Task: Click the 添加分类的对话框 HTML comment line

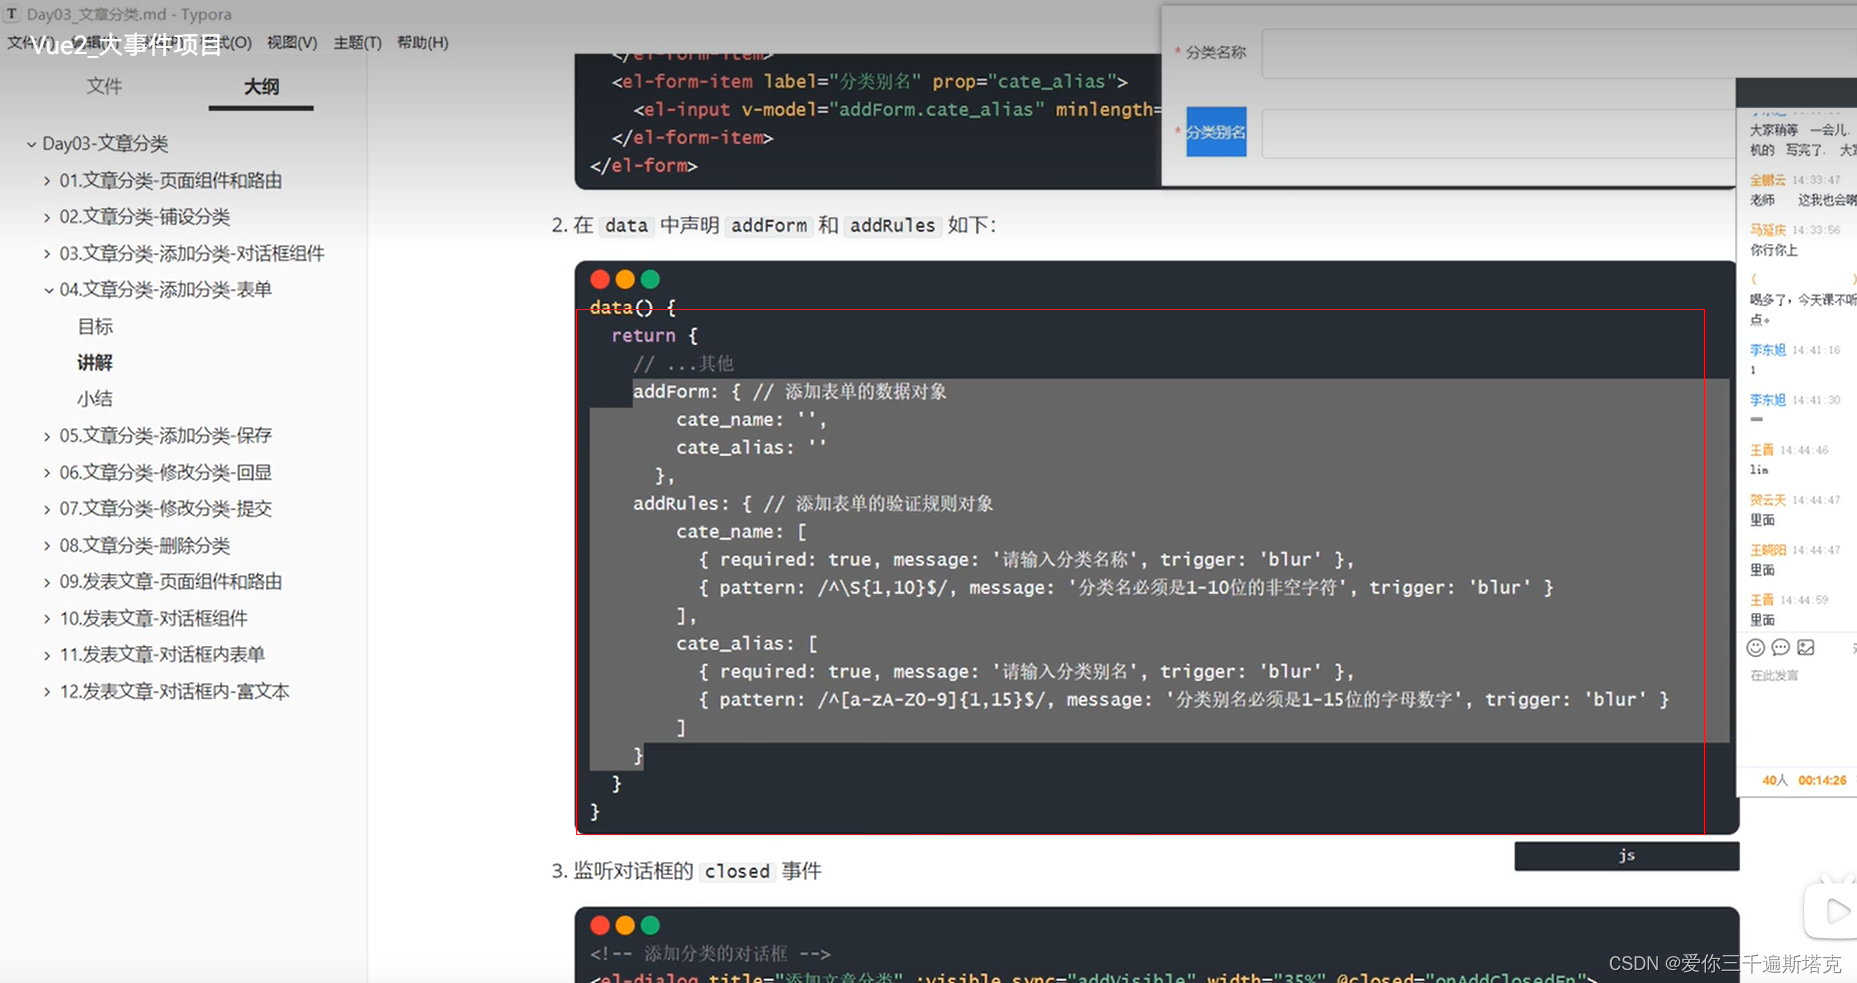Action: (x=710, y=954)
